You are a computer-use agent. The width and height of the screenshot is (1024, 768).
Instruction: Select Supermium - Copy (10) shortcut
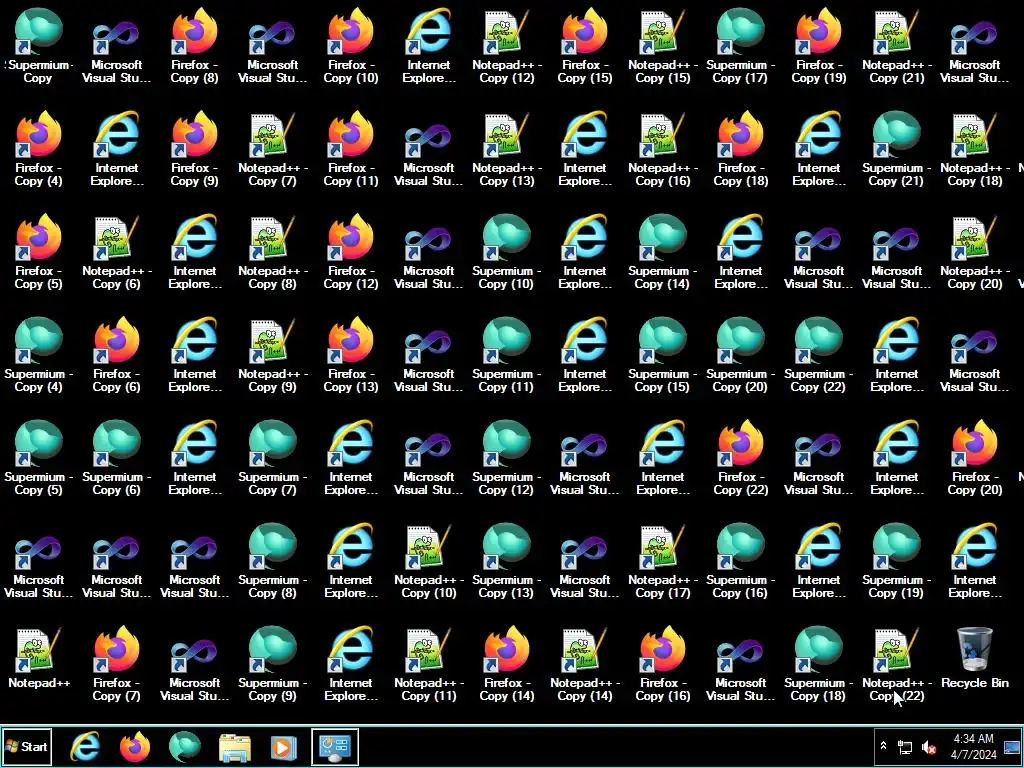coord(506,251)
